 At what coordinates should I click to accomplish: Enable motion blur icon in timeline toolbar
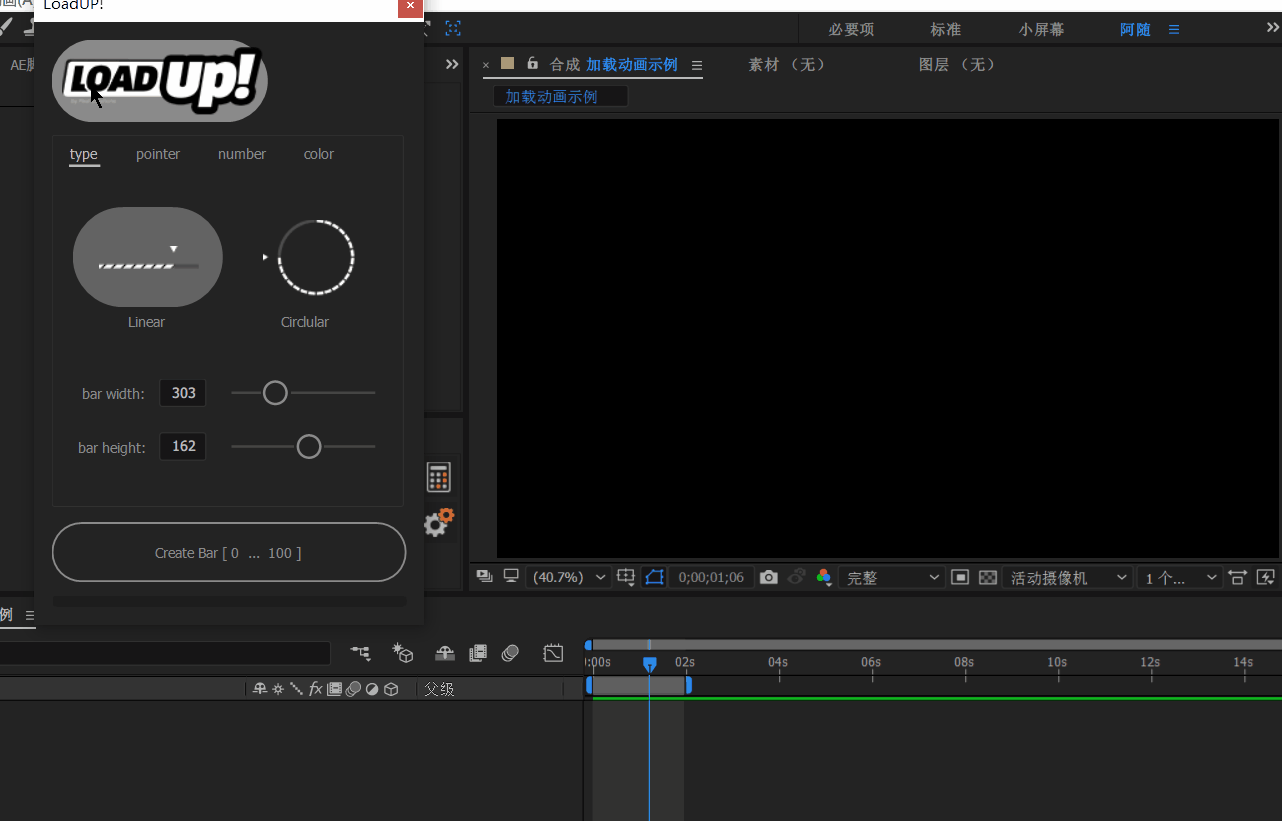pyautogui.click(x=510, y=653)
